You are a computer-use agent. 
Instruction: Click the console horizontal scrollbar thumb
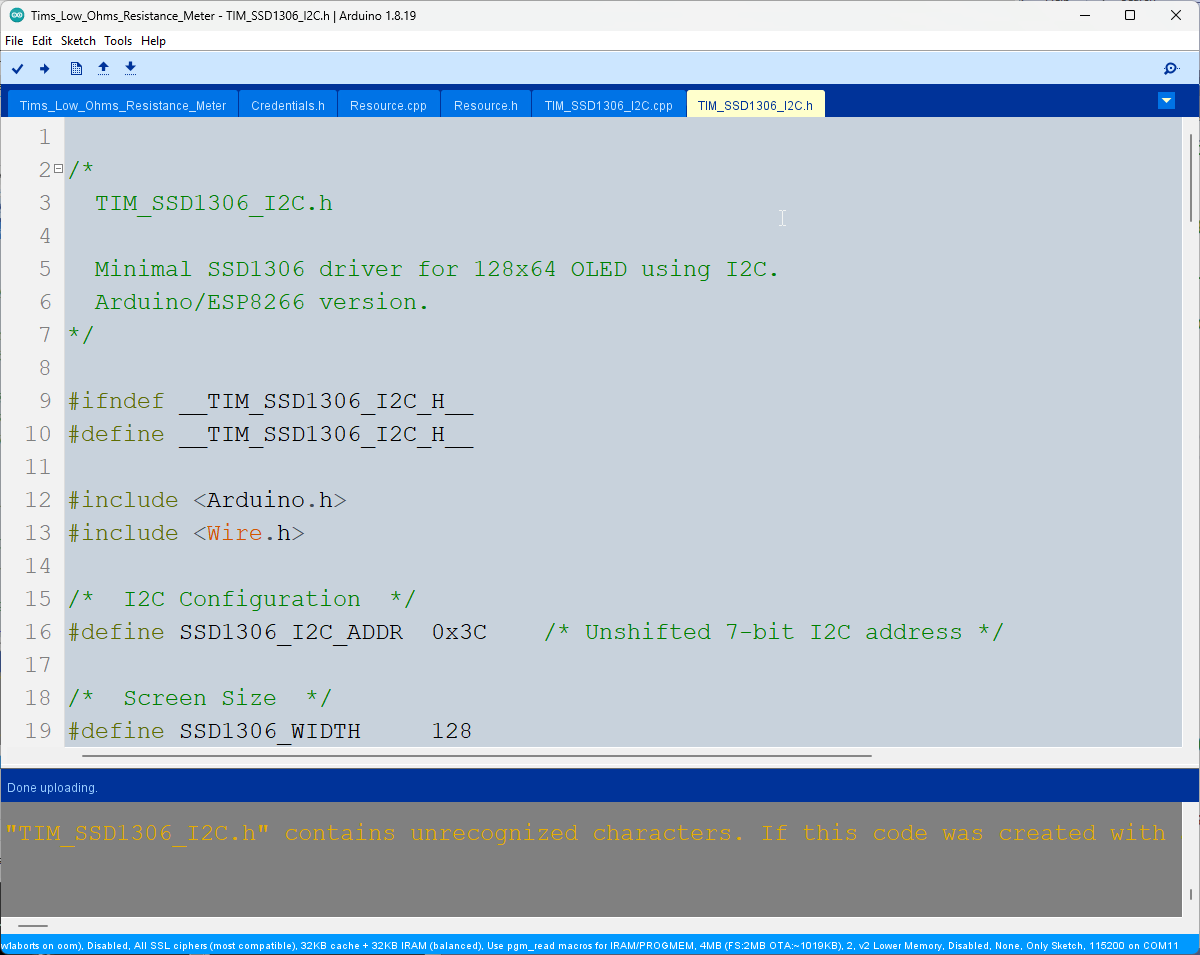[33, 926]
